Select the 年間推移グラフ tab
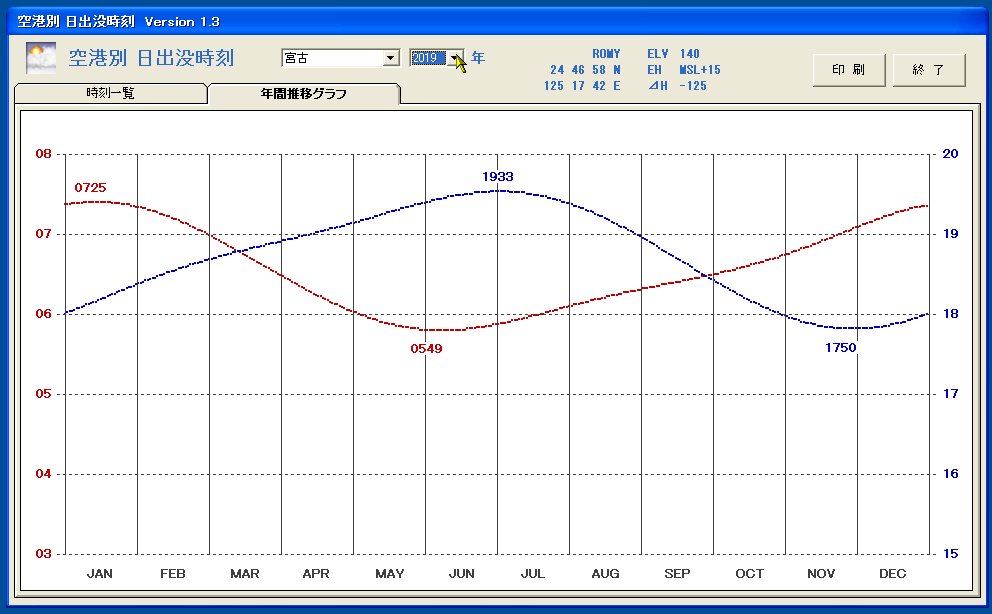 point(305,91)
